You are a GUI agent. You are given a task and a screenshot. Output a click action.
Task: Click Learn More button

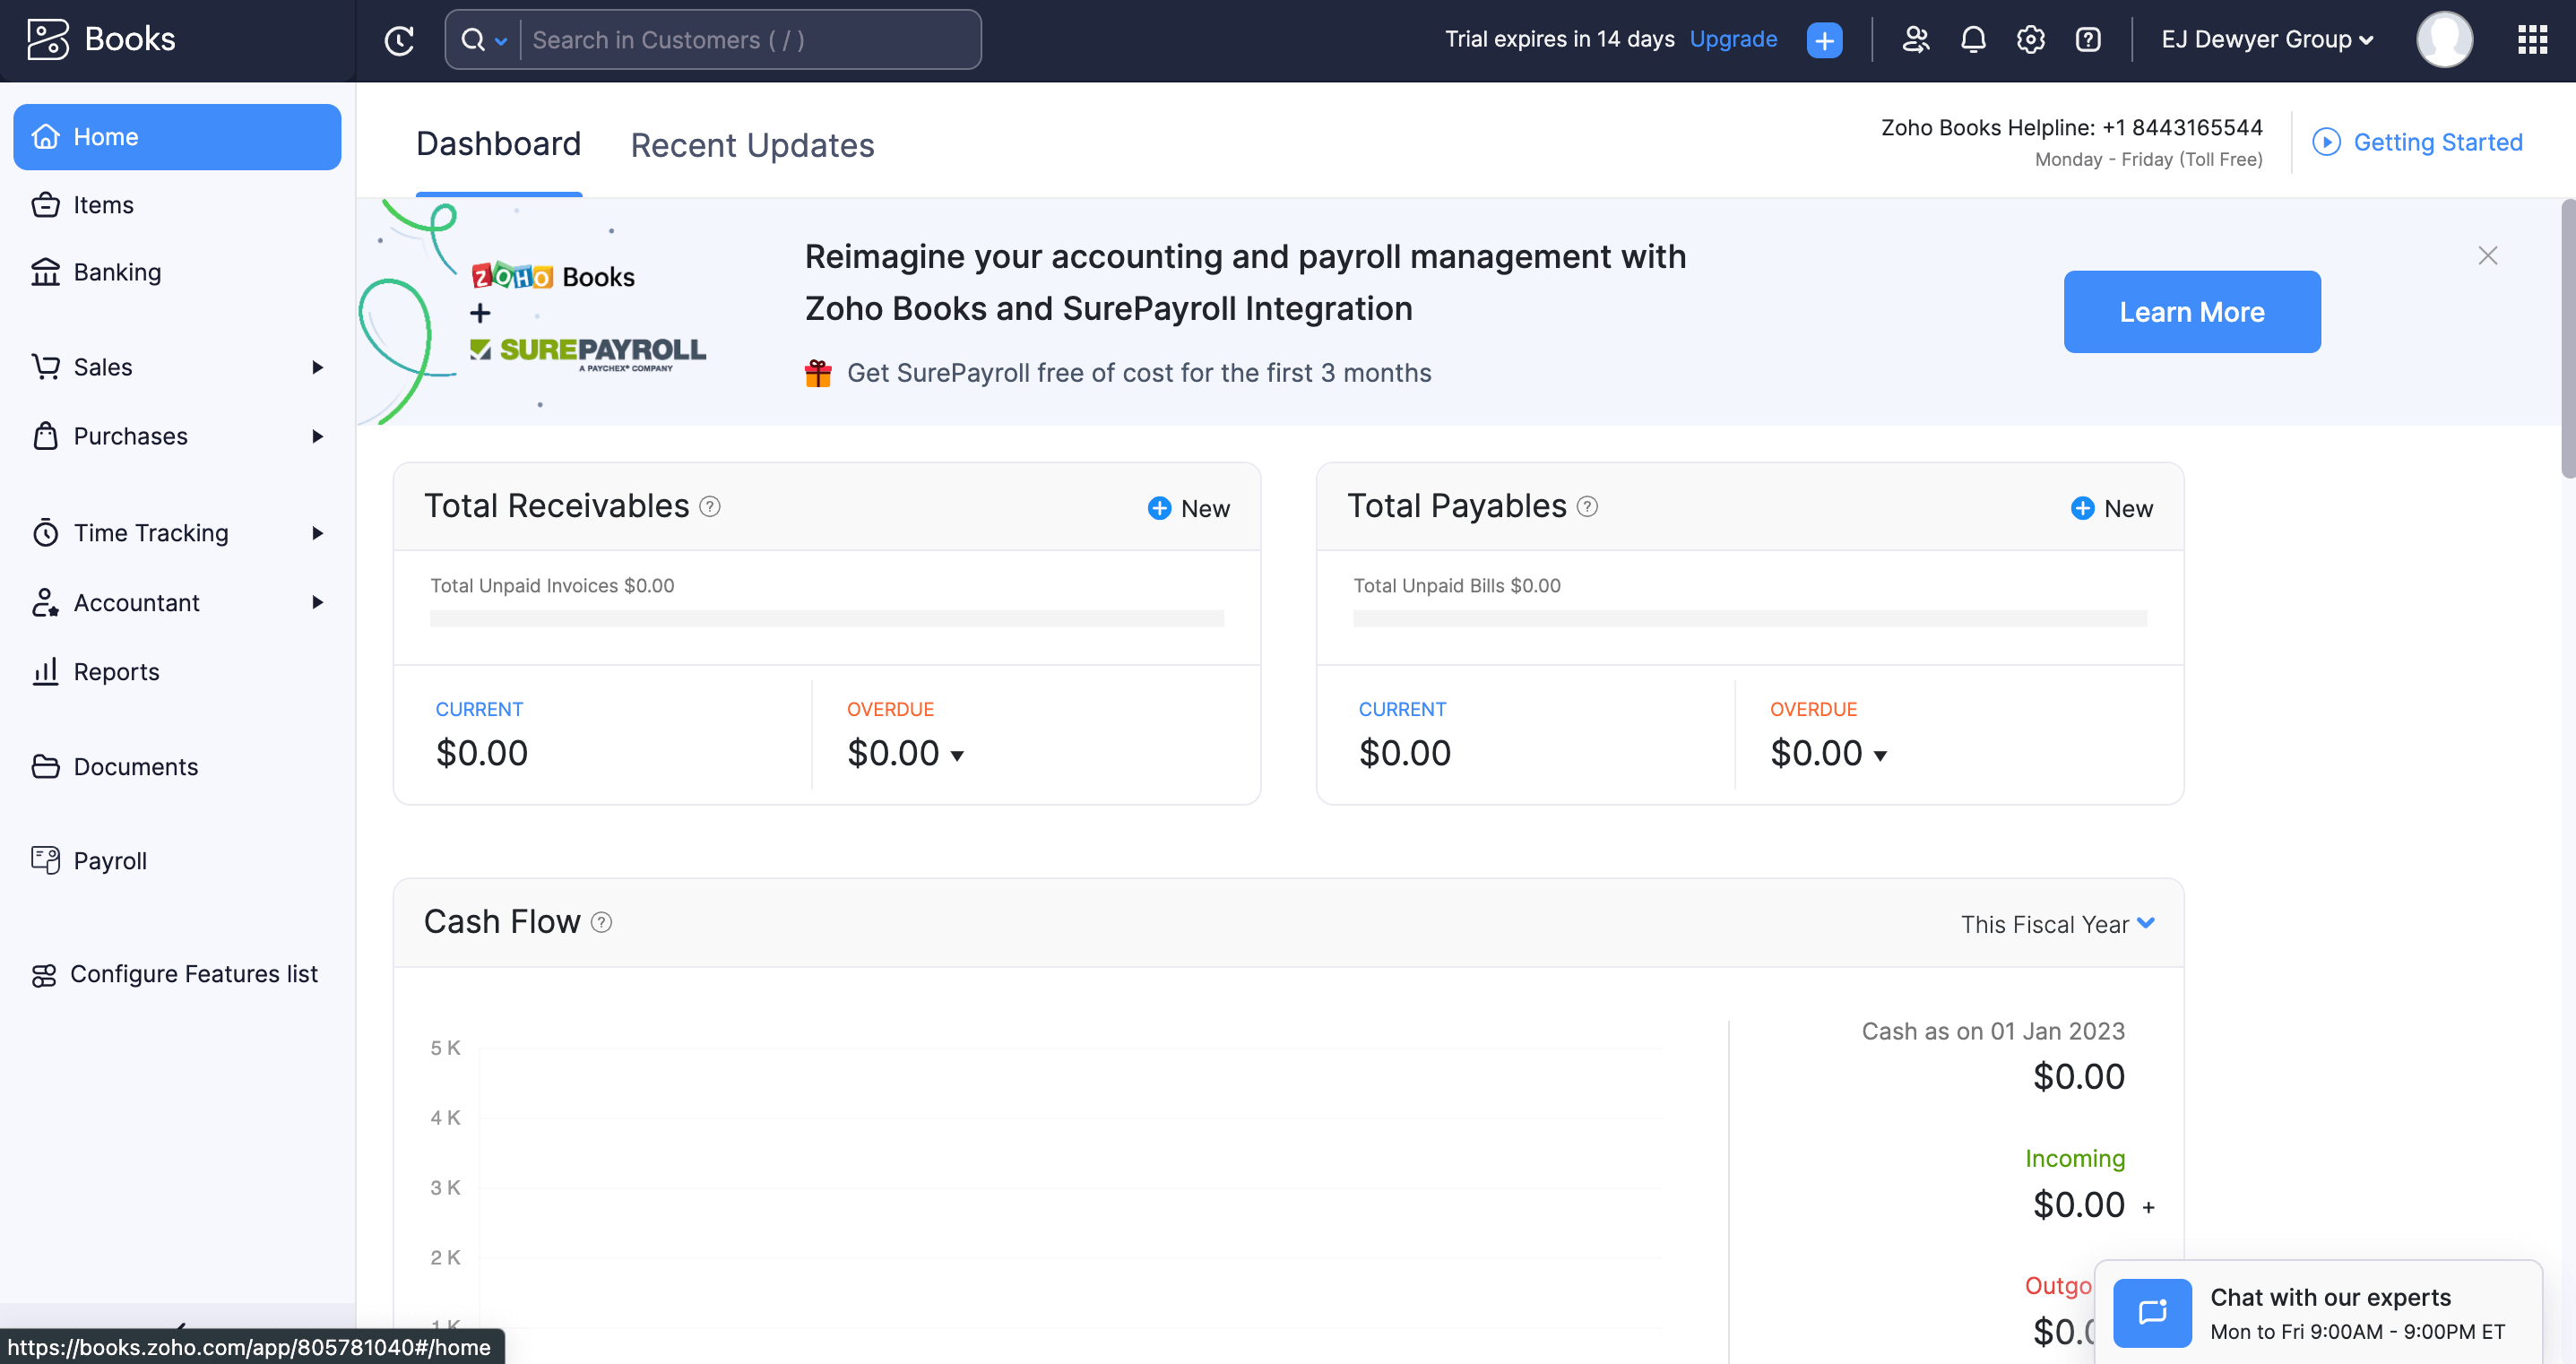click(x=2192, y=312)
